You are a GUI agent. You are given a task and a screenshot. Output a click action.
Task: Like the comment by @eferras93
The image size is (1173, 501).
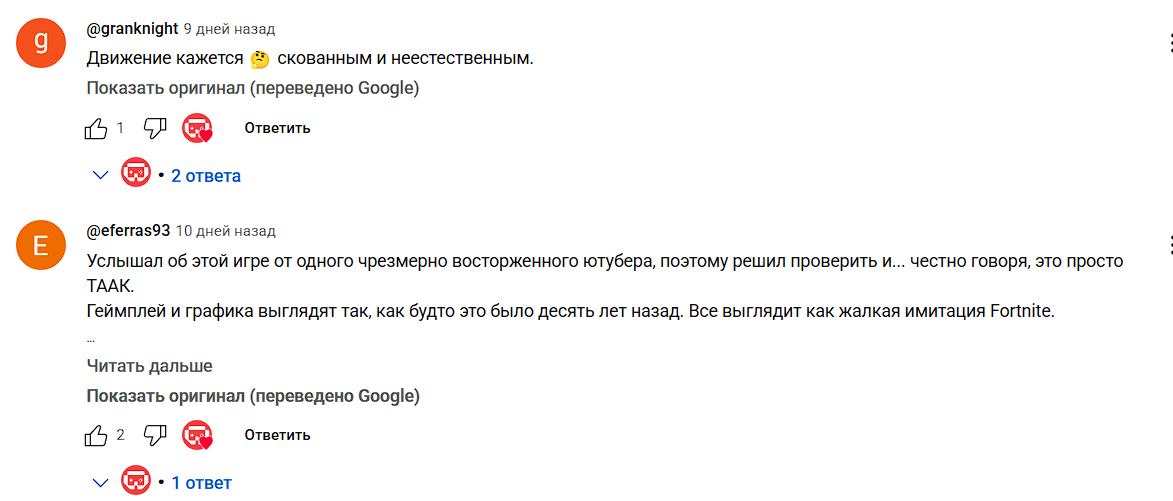point(97,435)
